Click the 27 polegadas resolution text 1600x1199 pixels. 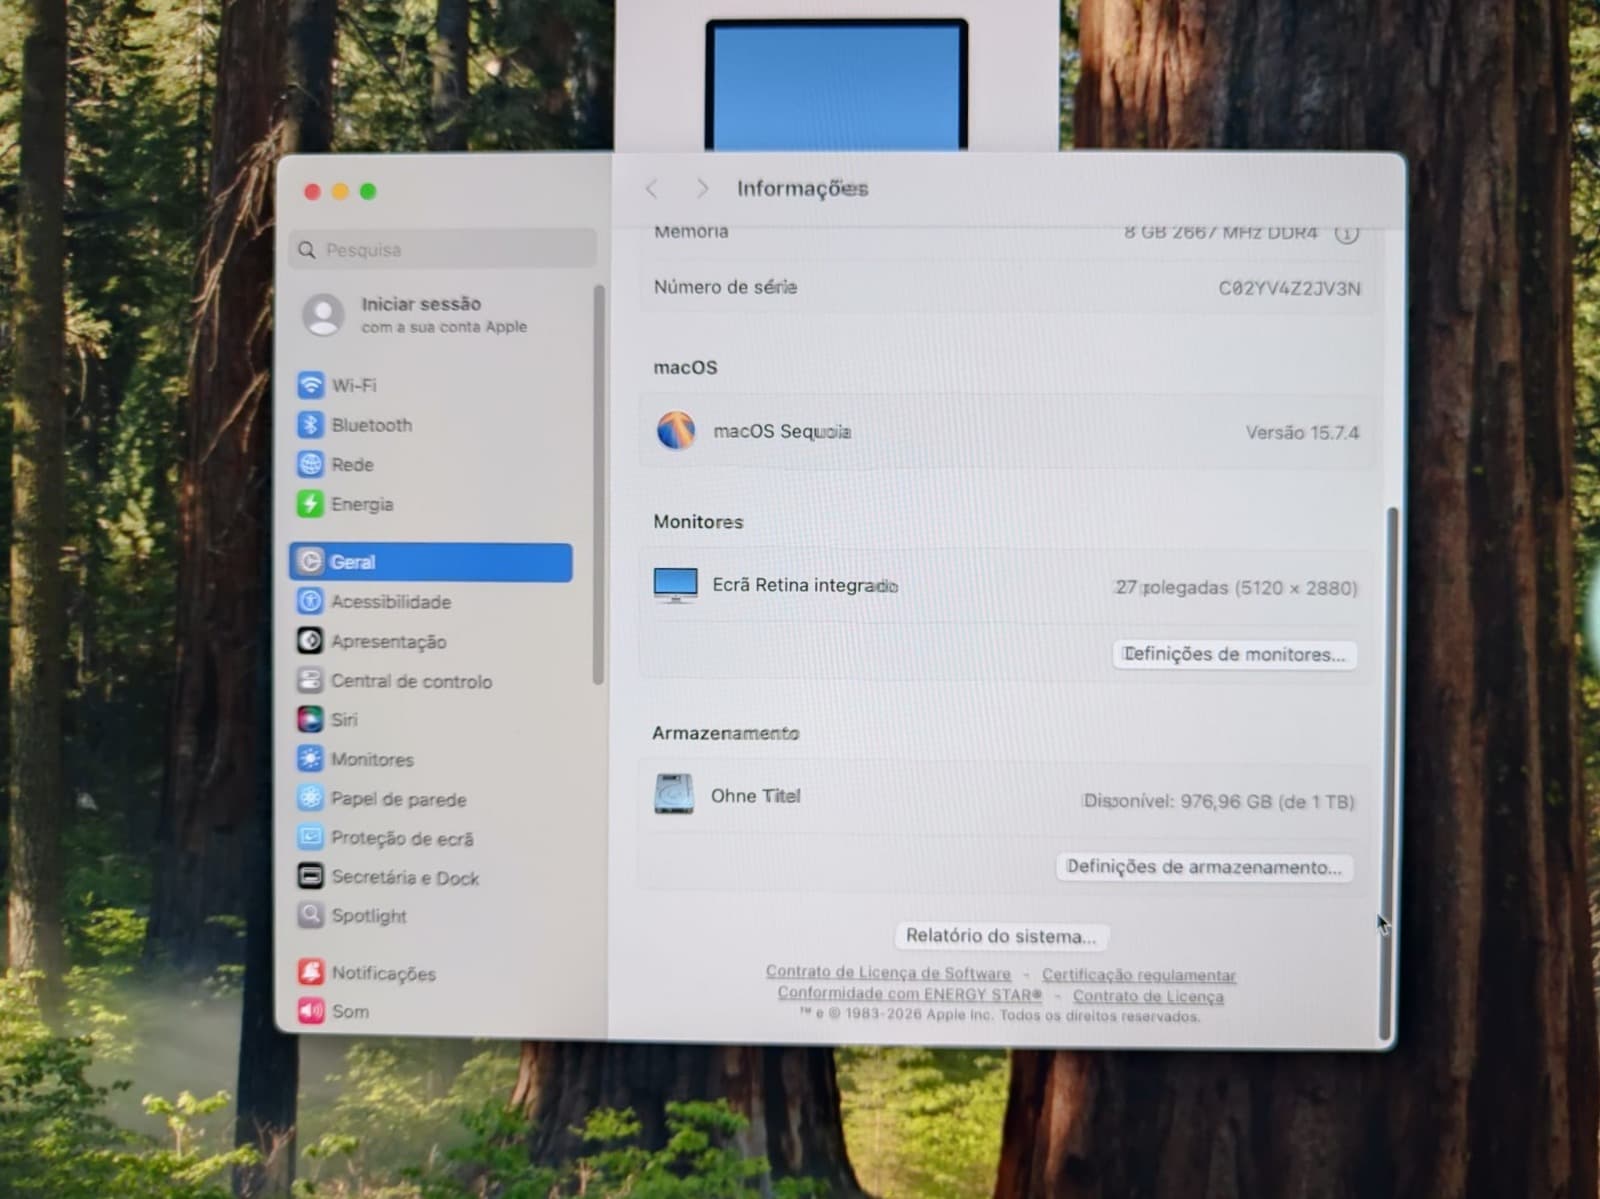(1236, 588)
